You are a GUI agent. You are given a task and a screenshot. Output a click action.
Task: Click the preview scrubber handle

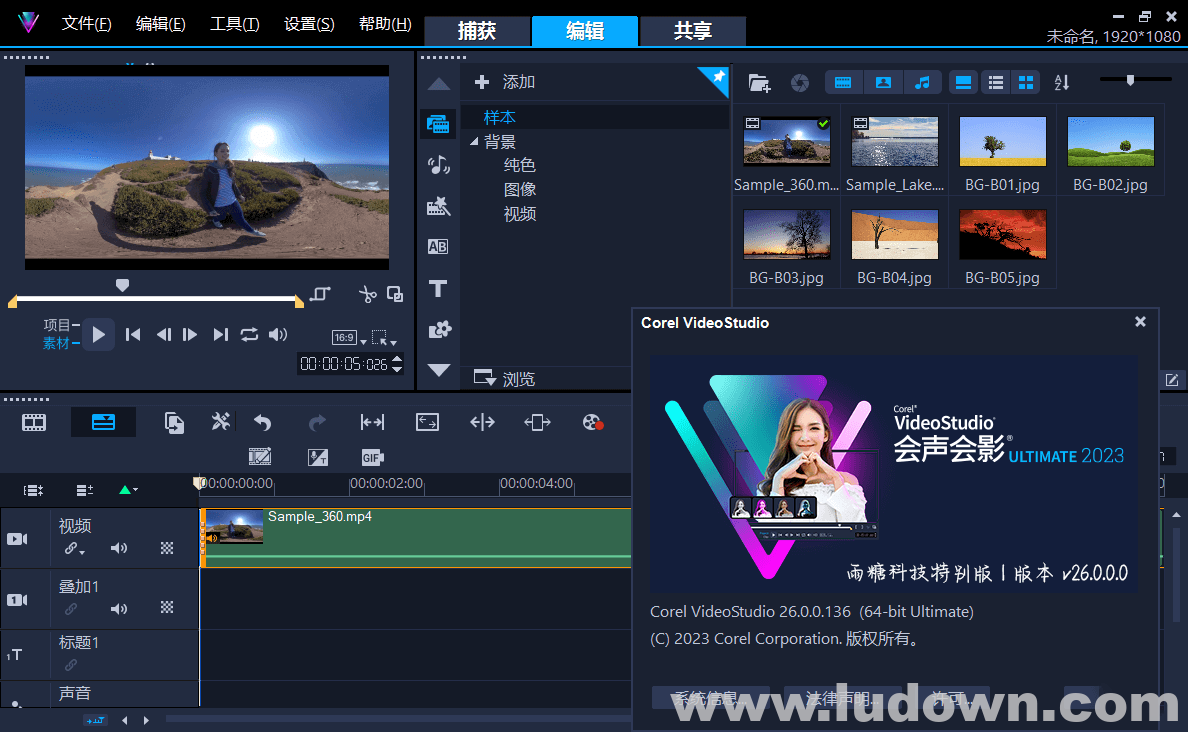pos(122,285)
